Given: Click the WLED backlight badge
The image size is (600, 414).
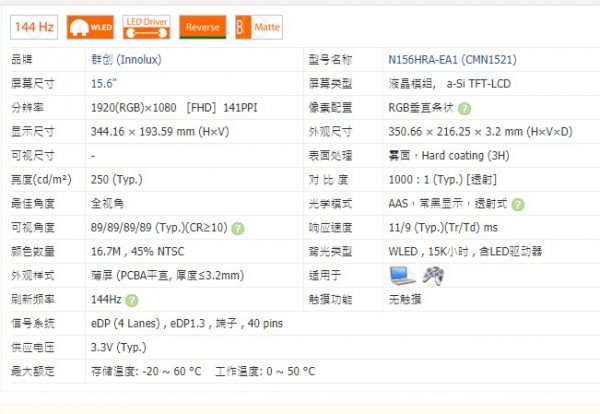Looking at the screenshot, I should click(x=90, y=27).
